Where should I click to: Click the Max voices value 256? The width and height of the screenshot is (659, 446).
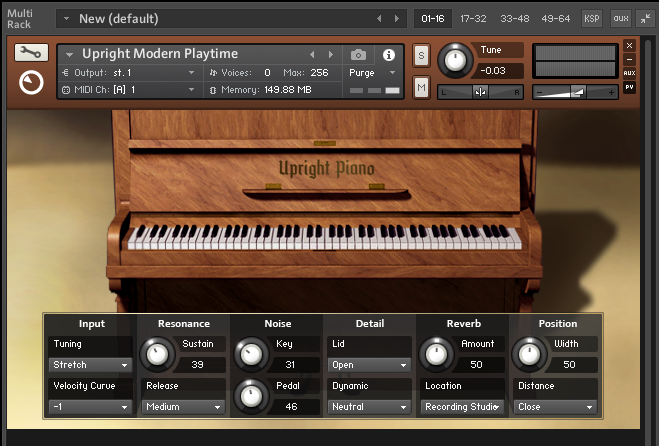(x=319, y=73)
